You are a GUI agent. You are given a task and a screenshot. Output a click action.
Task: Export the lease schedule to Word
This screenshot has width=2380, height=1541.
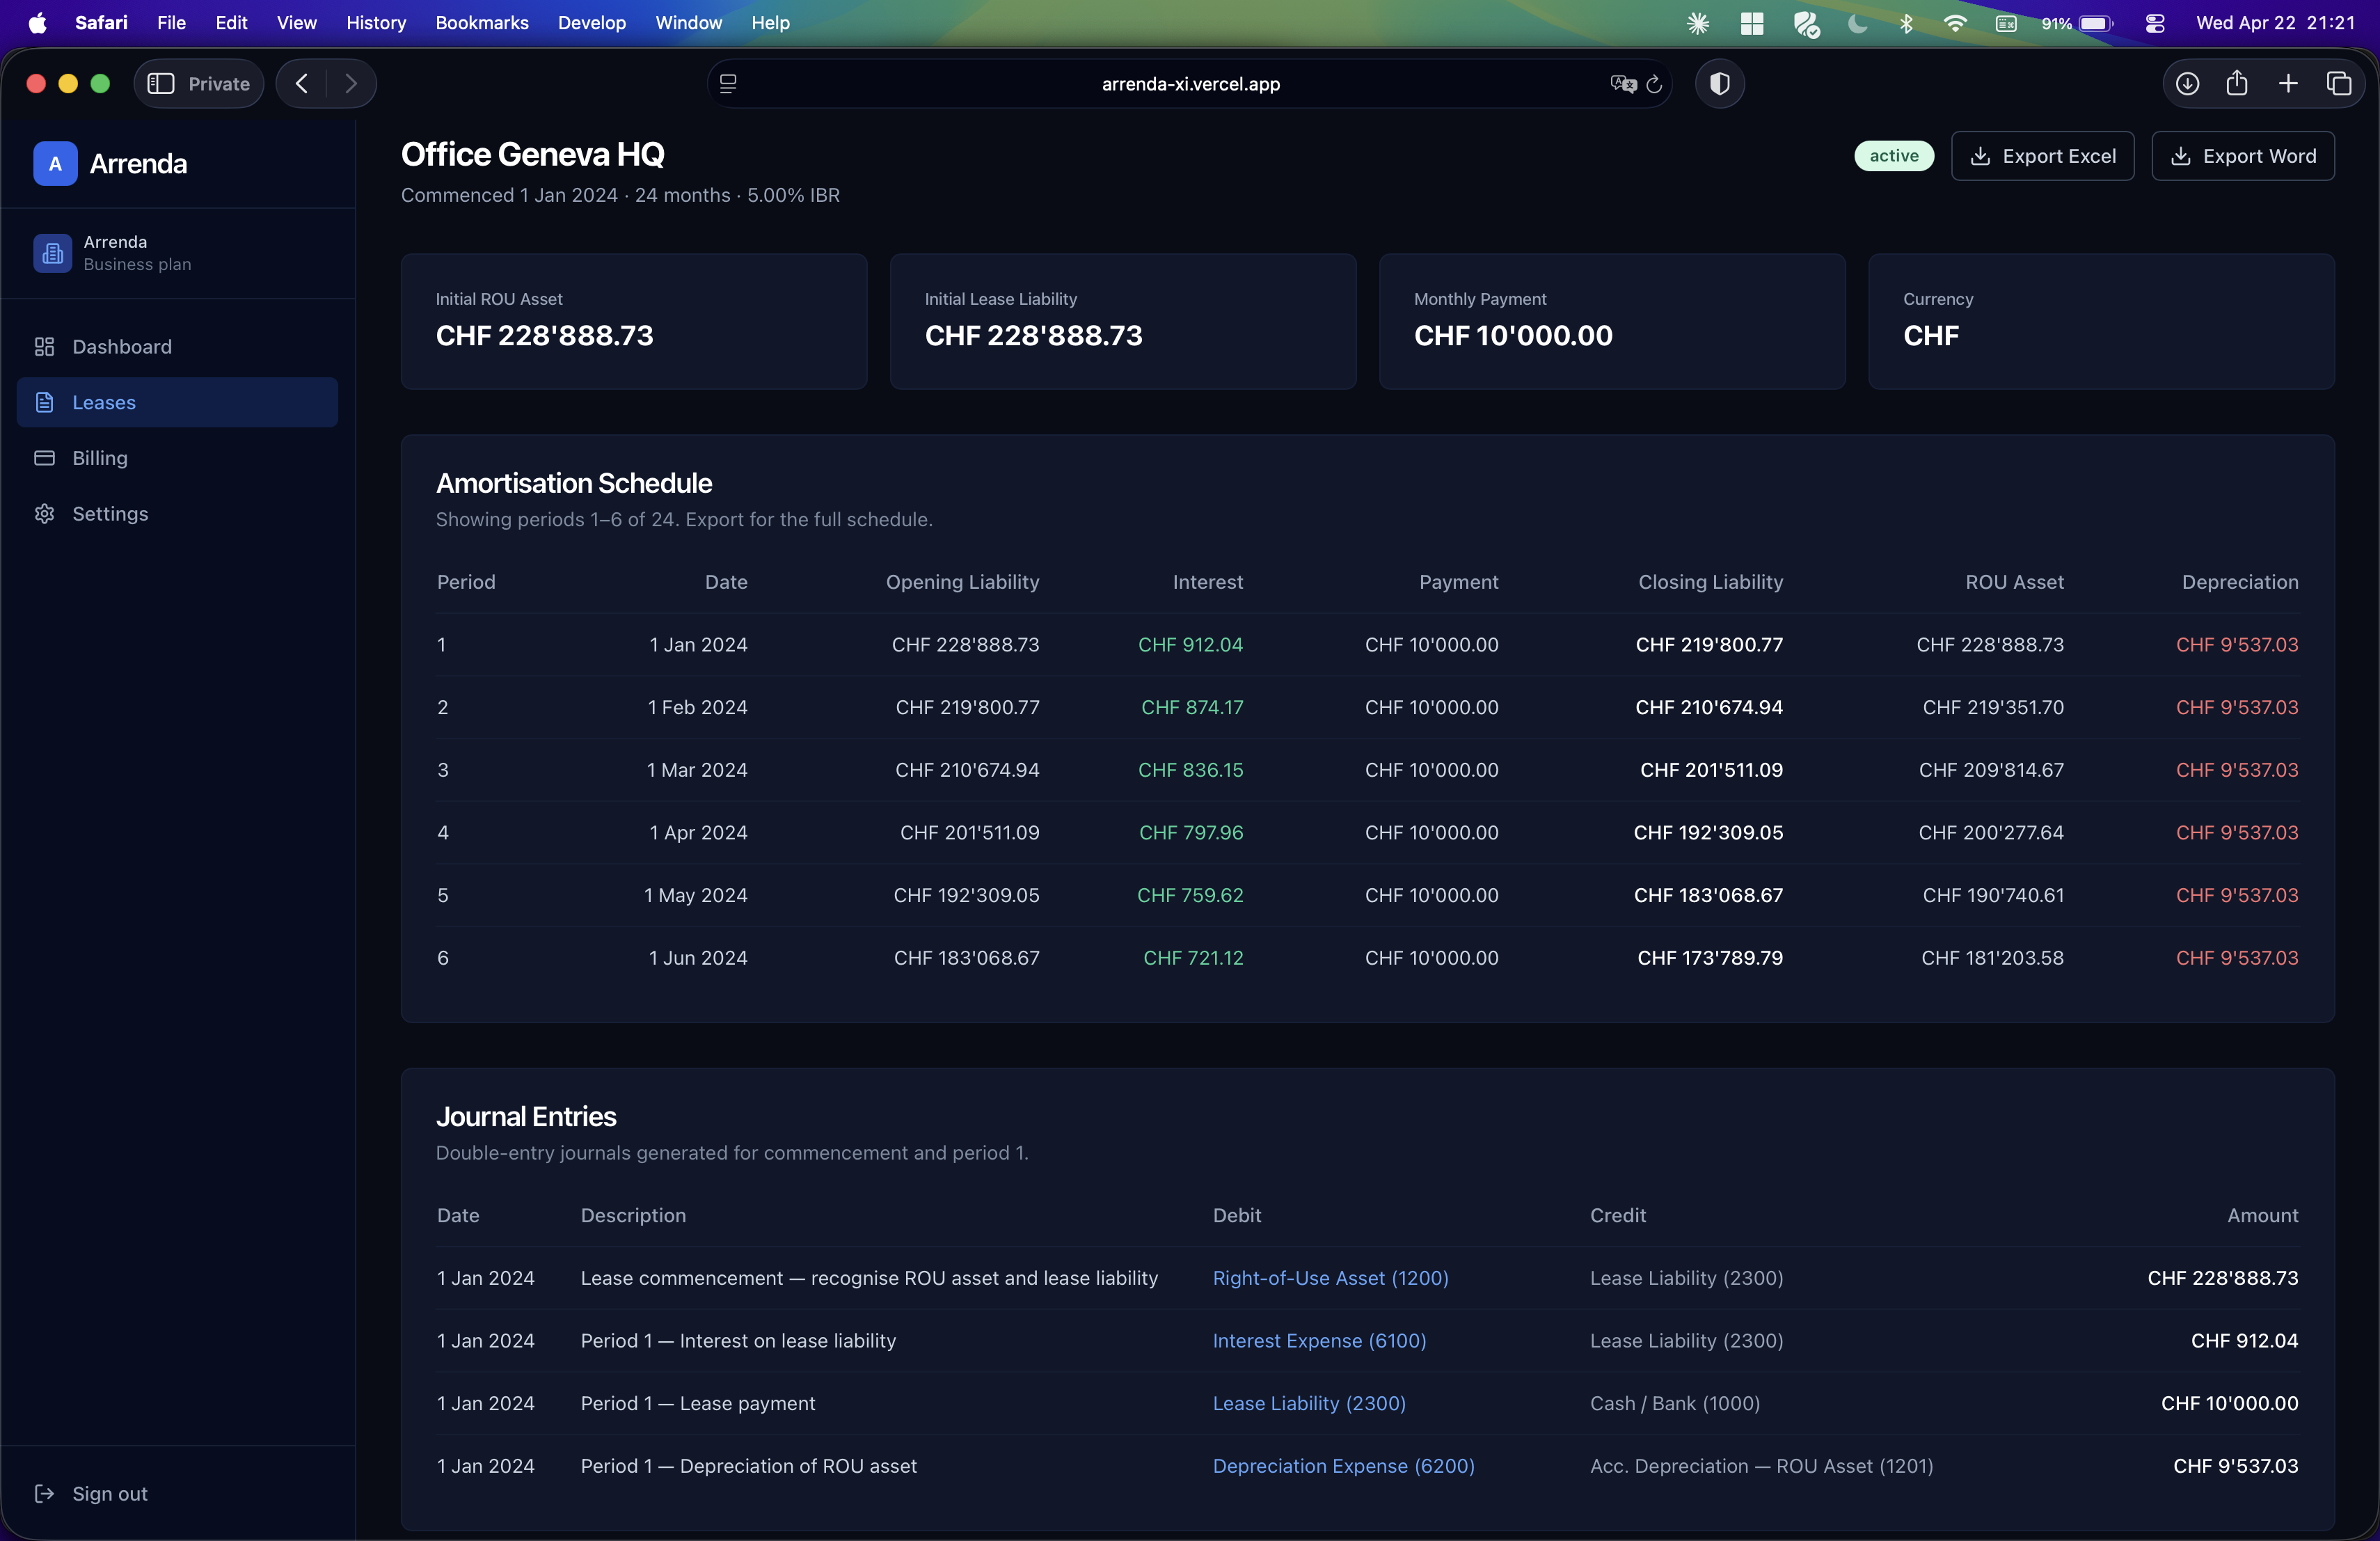click(2242, 156)
